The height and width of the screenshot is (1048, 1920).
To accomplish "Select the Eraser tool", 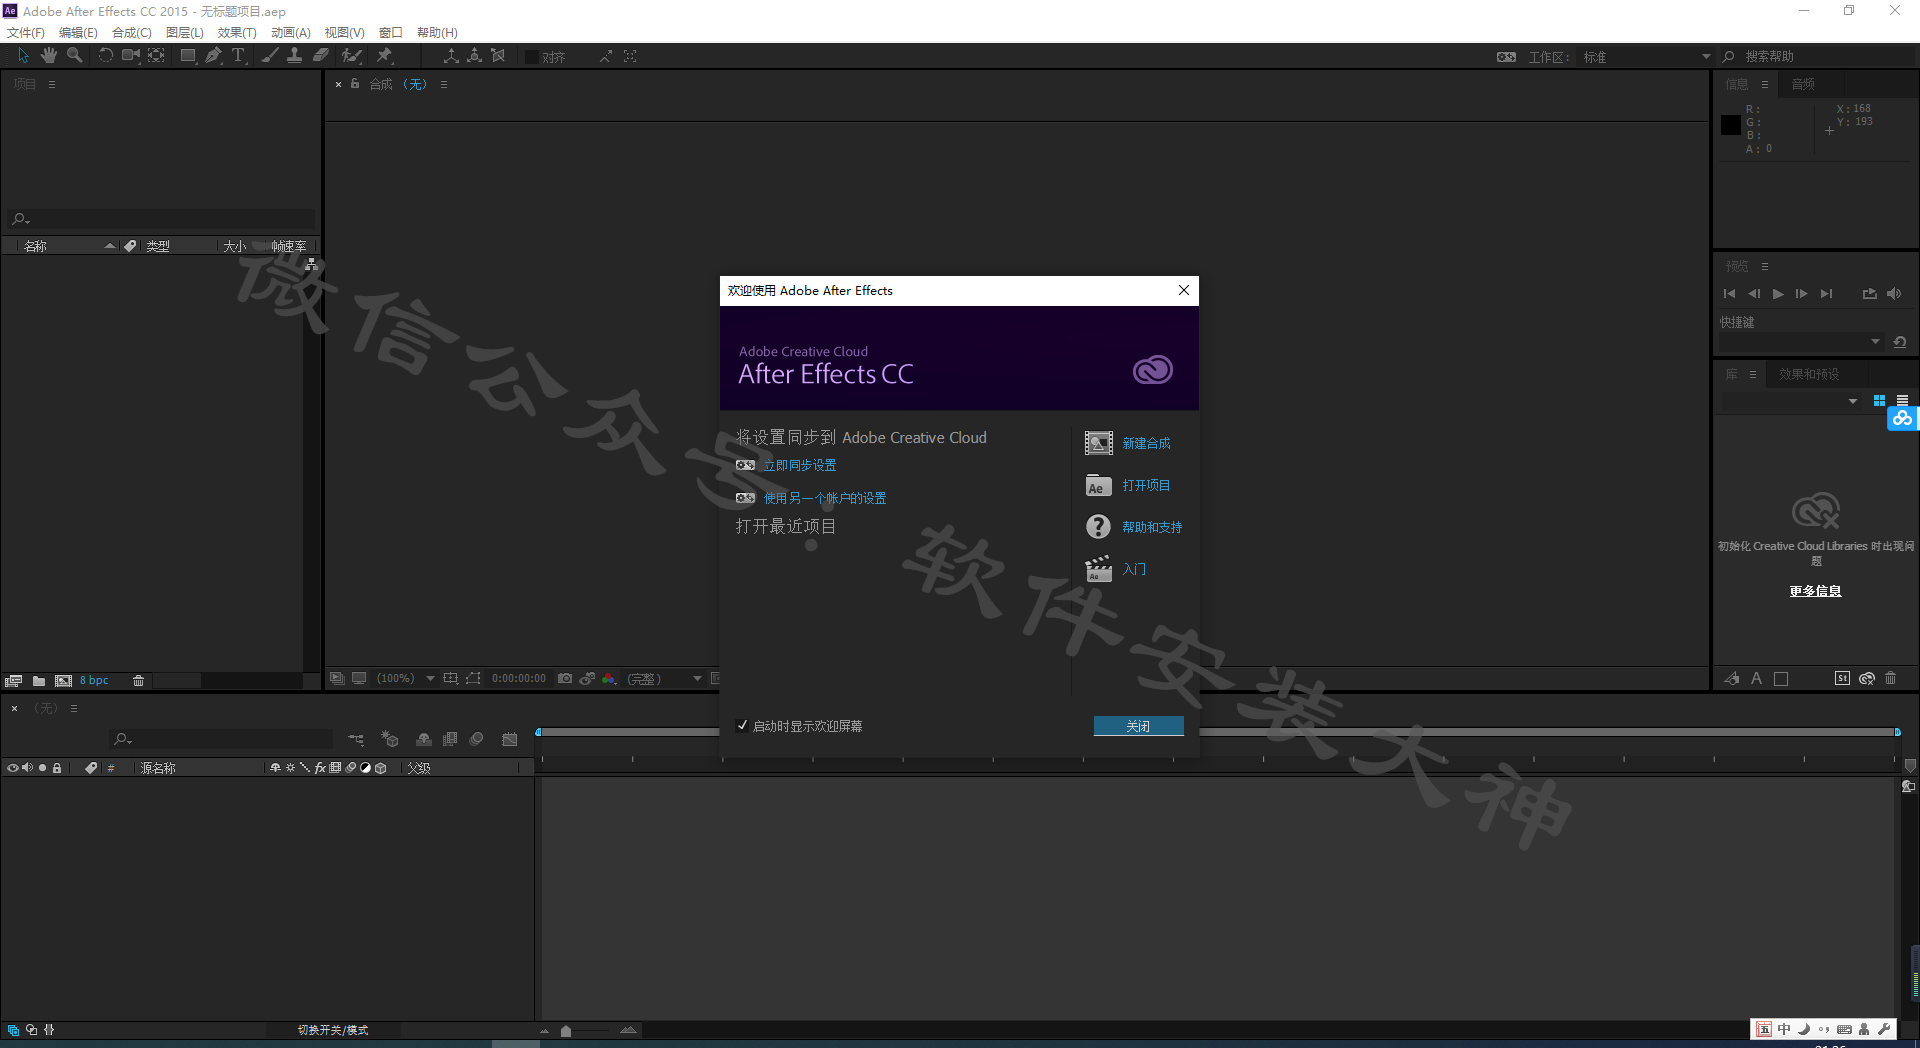I will click(x=320, y=56).
